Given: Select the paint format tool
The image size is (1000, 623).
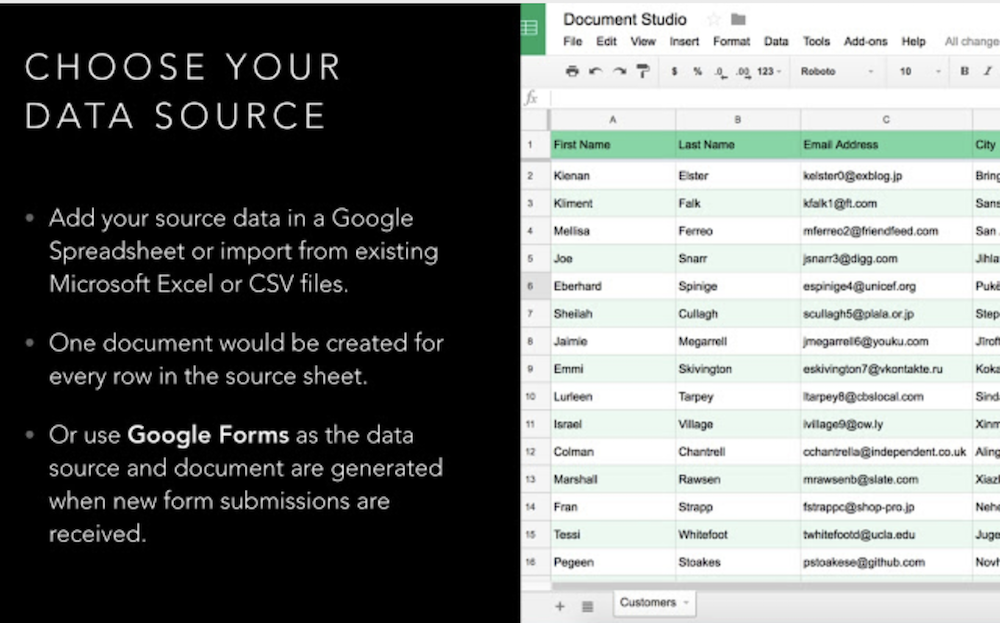Looking at the screenshot, I should tap(643, 72).
